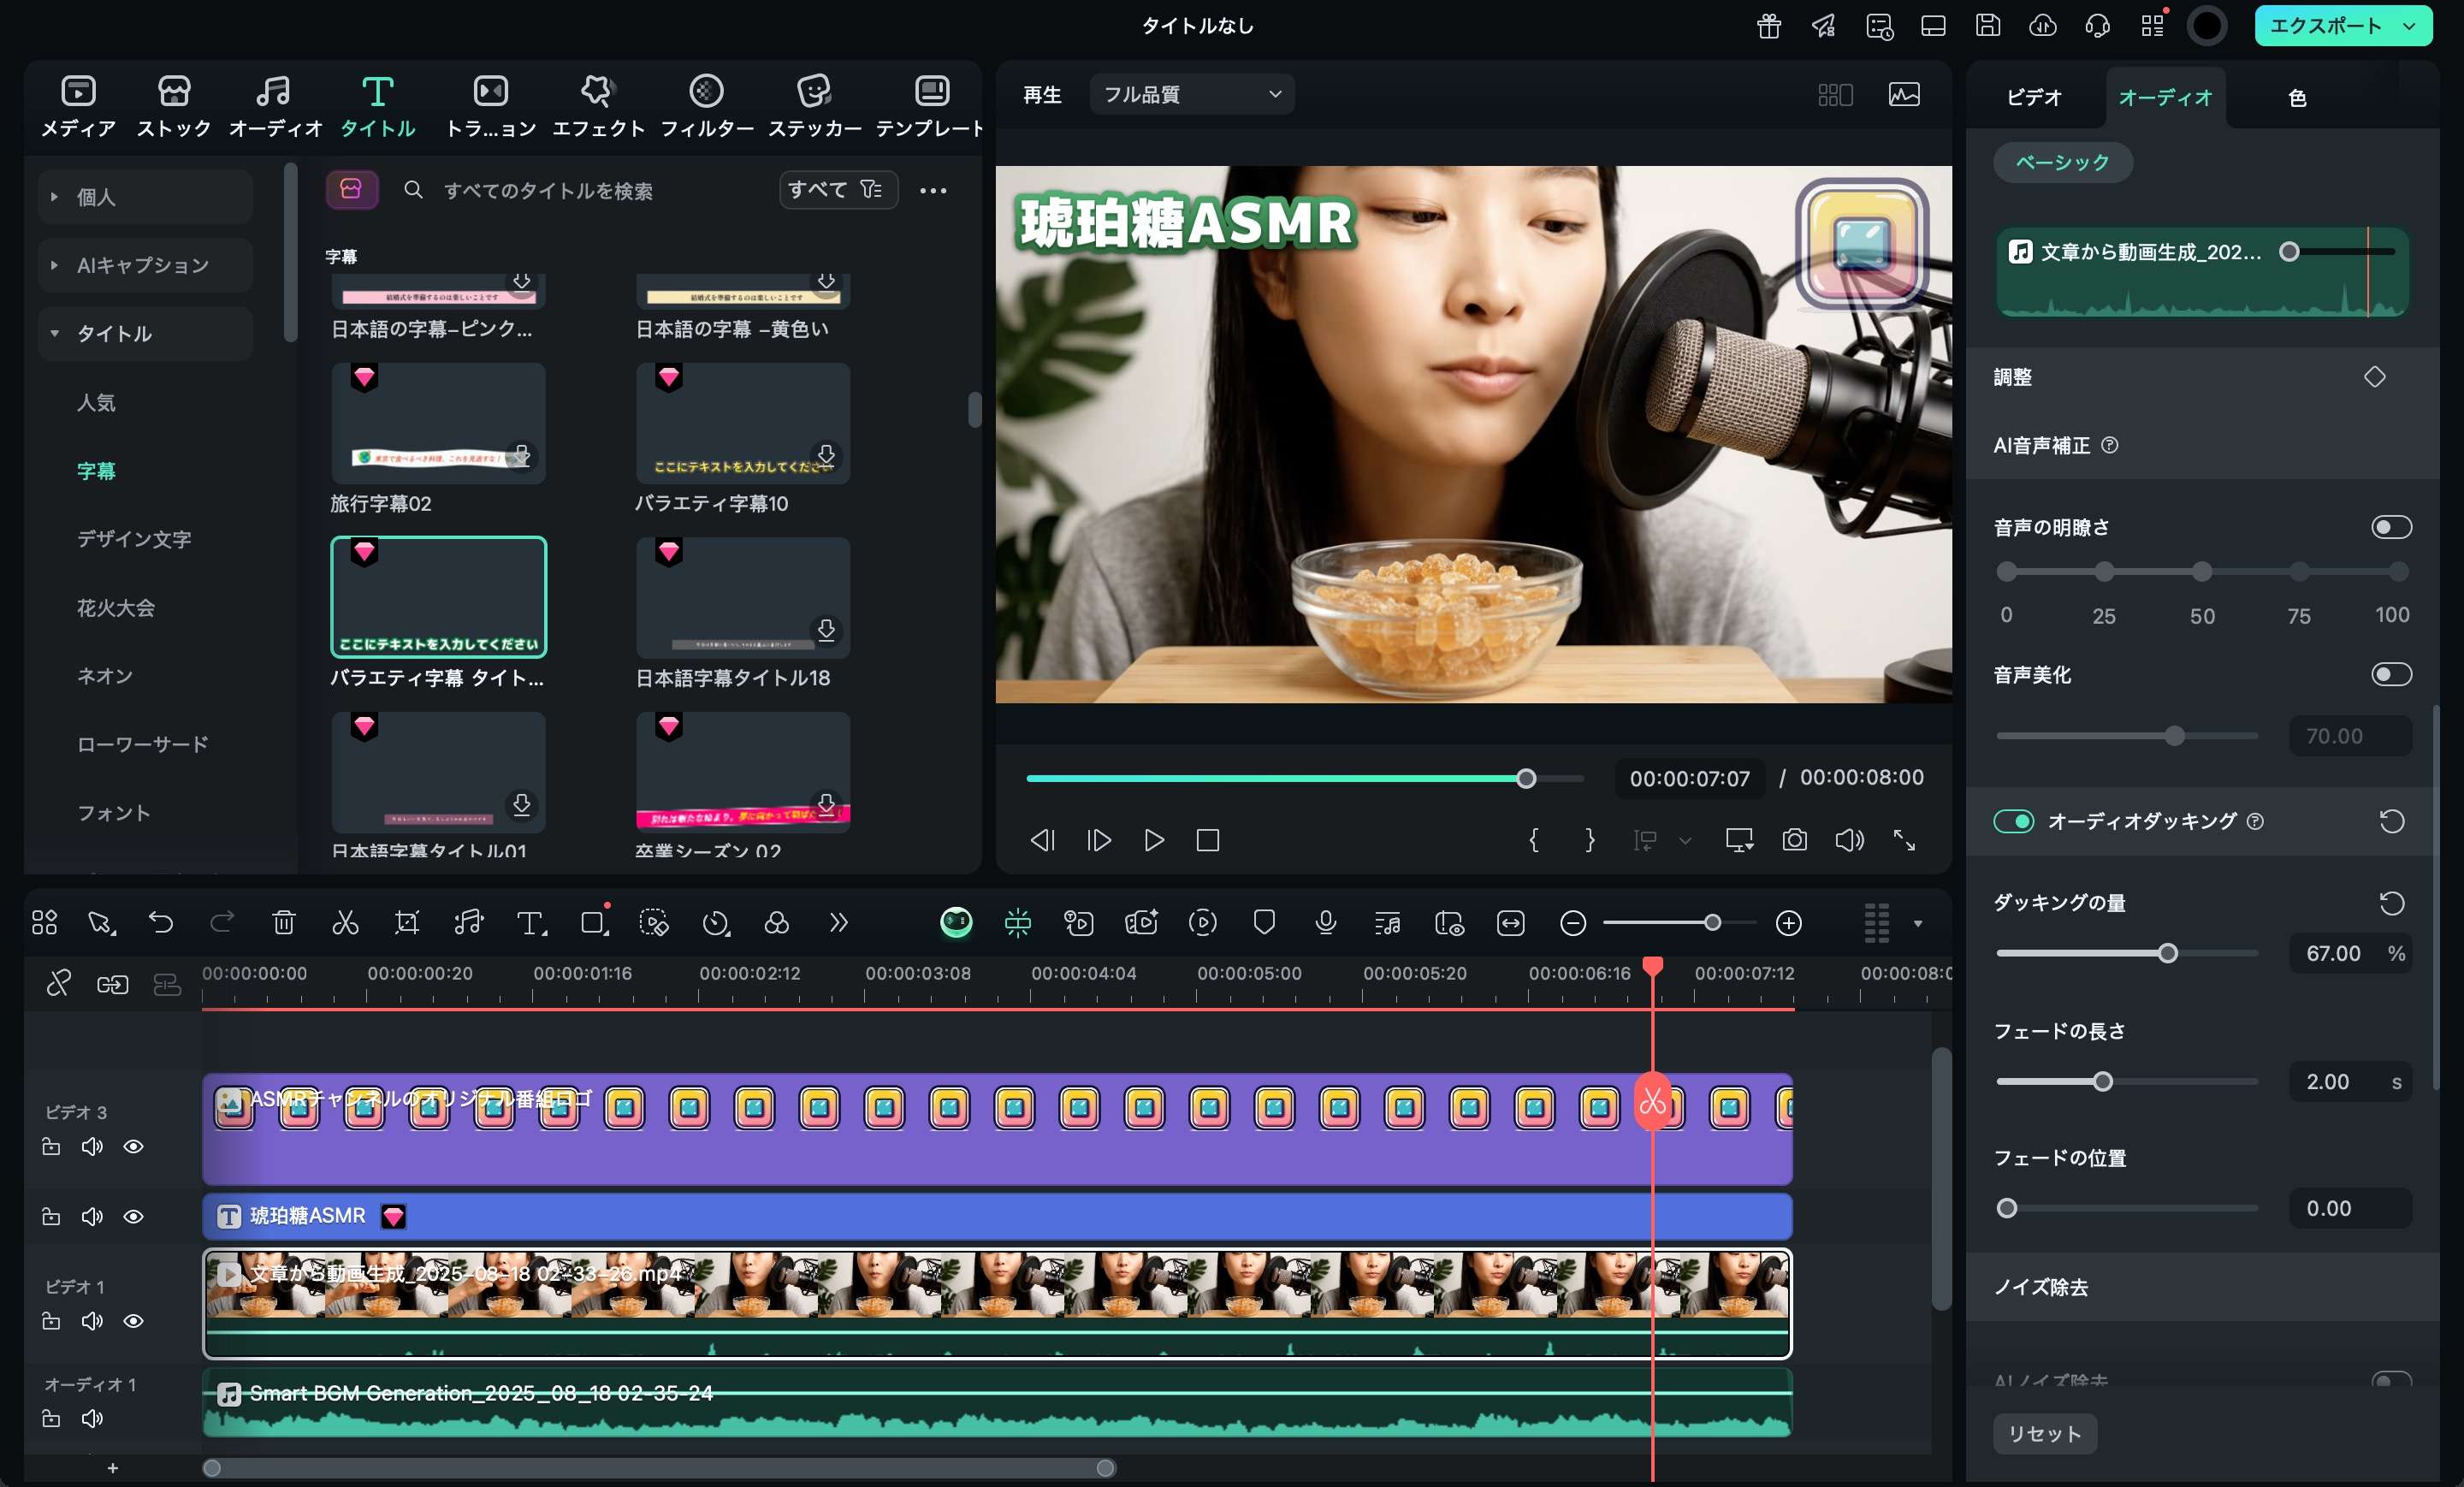This screenshot has width=2464, height=1487.
Task: Mute the ビデオ 3 track speaker
Action: pyautogui.click(x=92, y=1146)
